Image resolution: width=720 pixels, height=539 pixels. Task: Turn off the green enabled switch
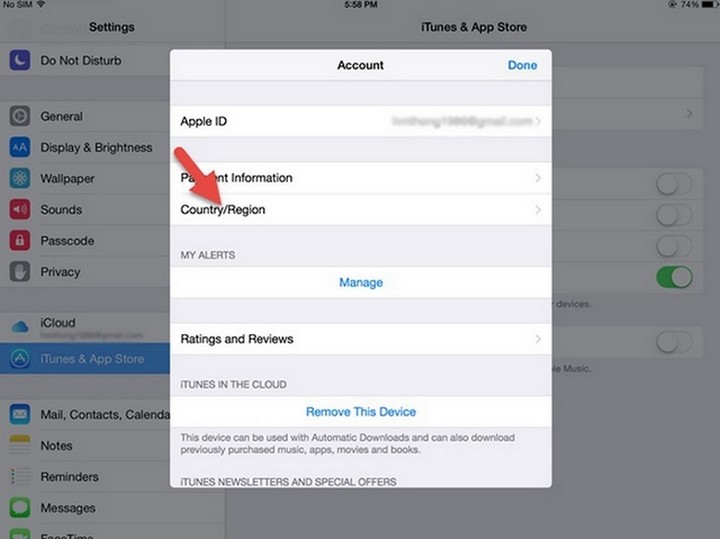click(x=674, y=277)
